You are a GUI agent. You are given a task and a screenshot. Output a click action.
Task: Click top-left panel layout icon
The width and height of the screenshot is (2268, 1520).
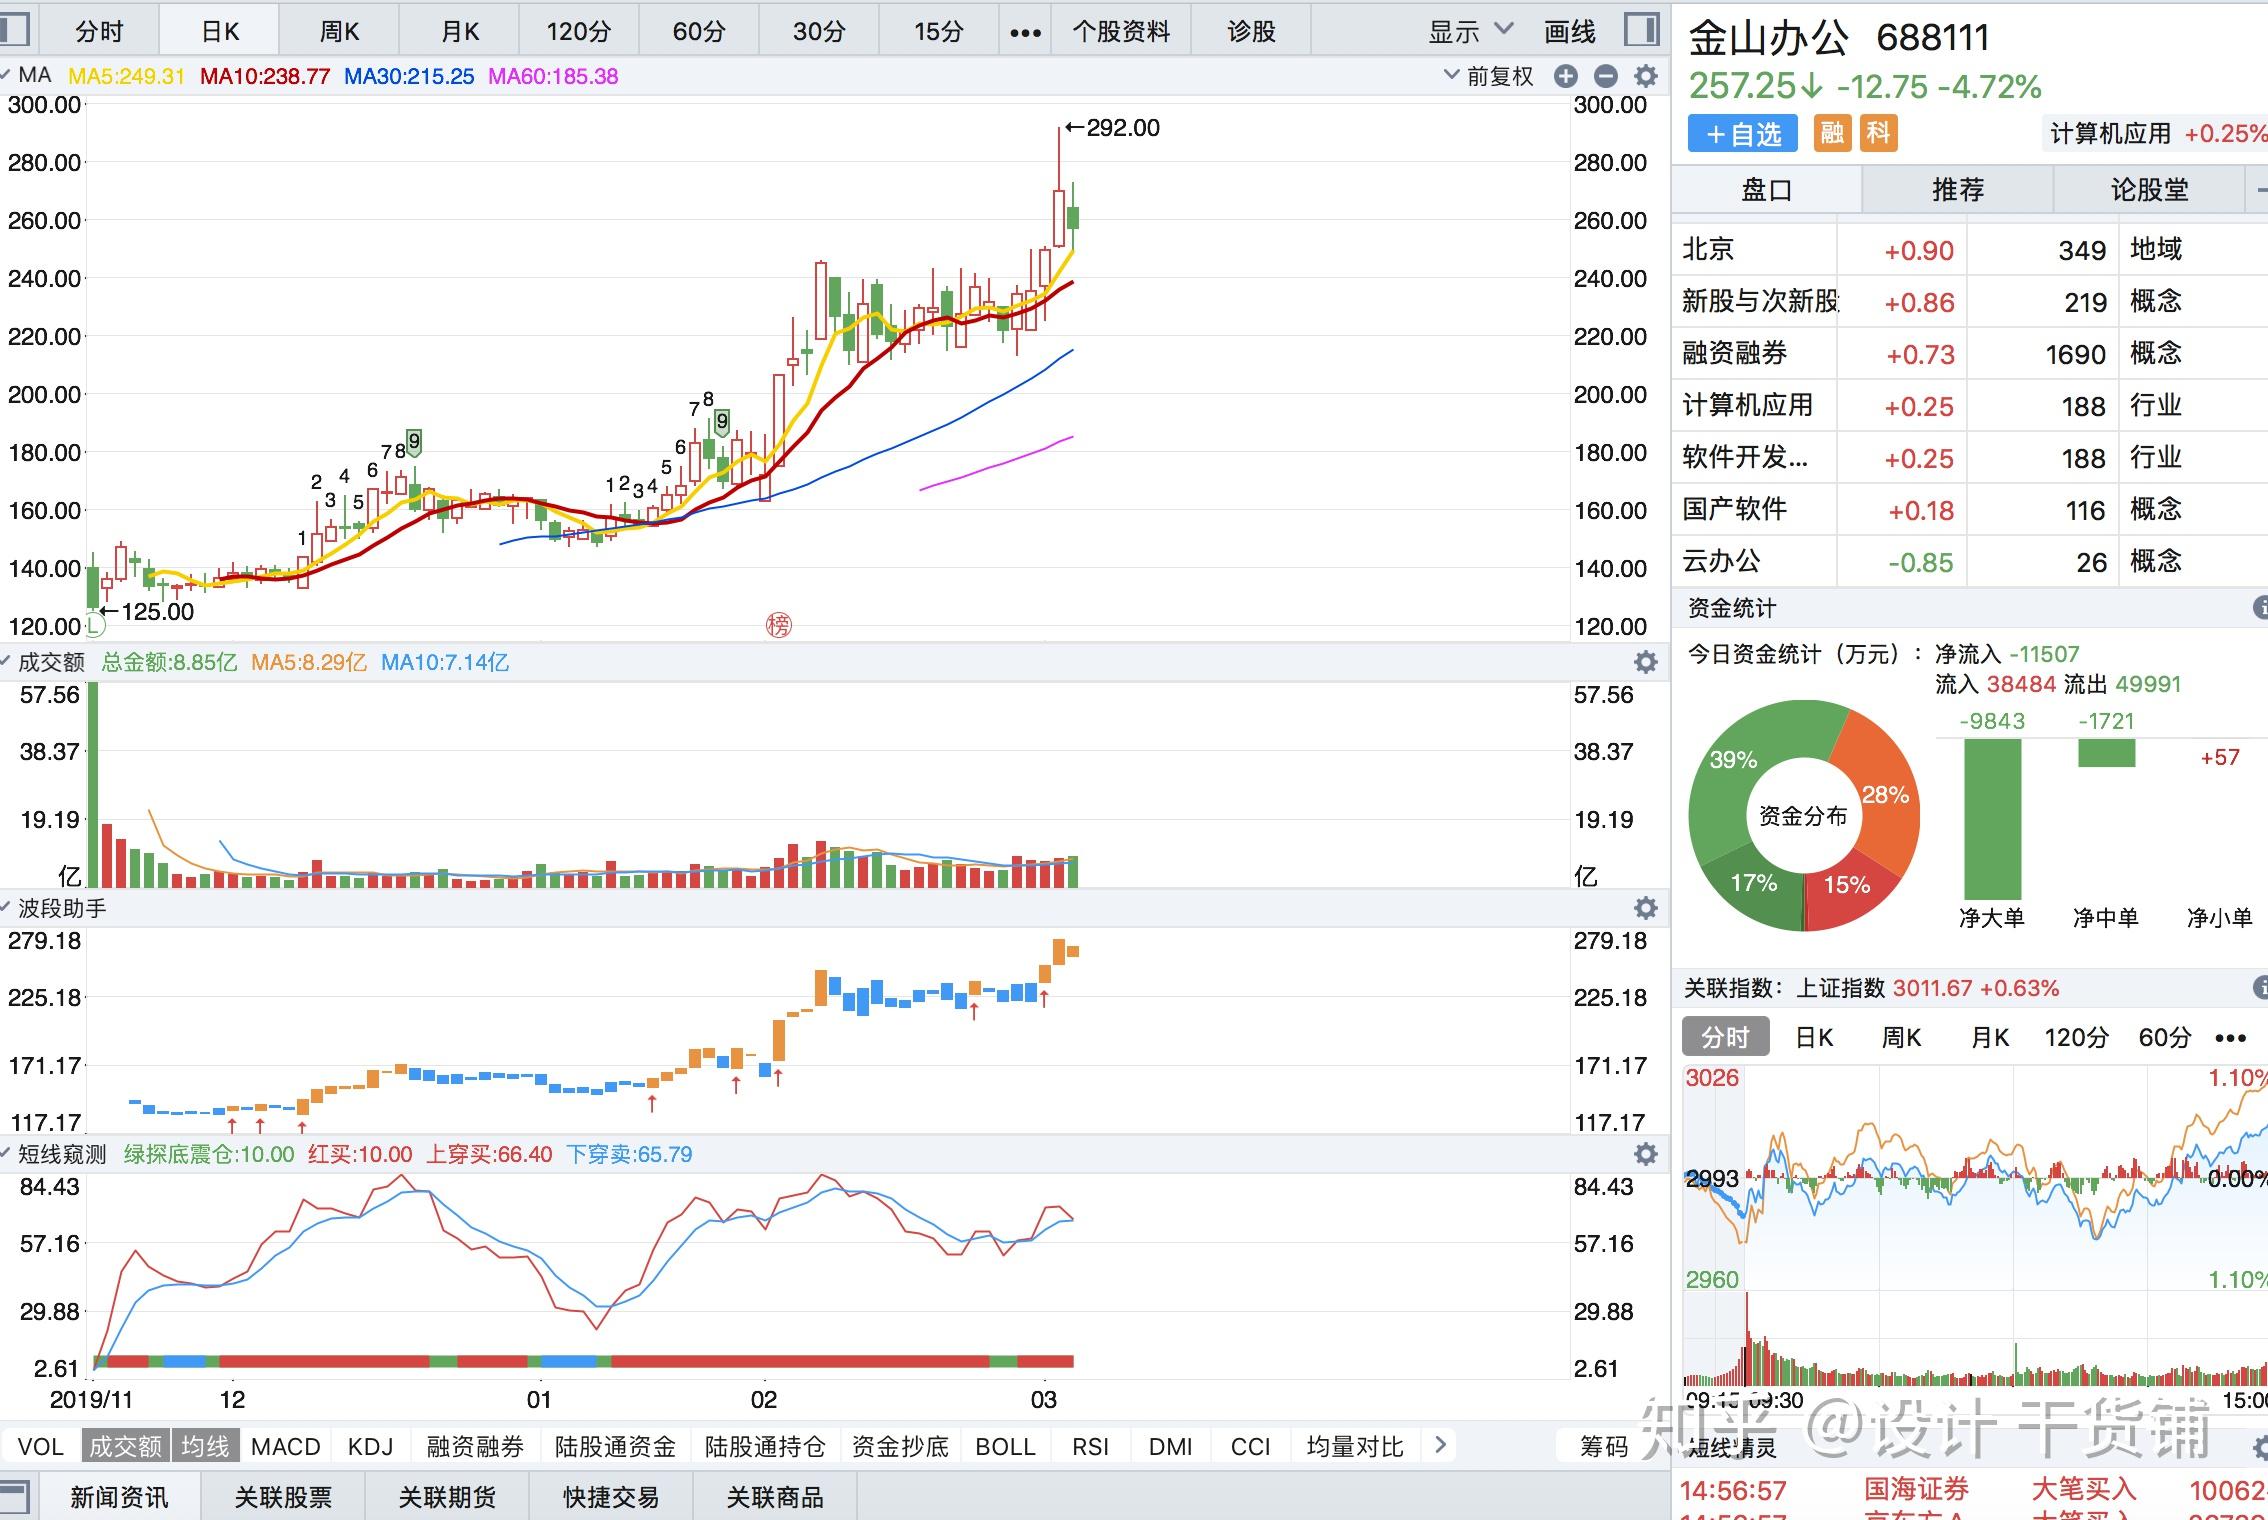(13, 30)
